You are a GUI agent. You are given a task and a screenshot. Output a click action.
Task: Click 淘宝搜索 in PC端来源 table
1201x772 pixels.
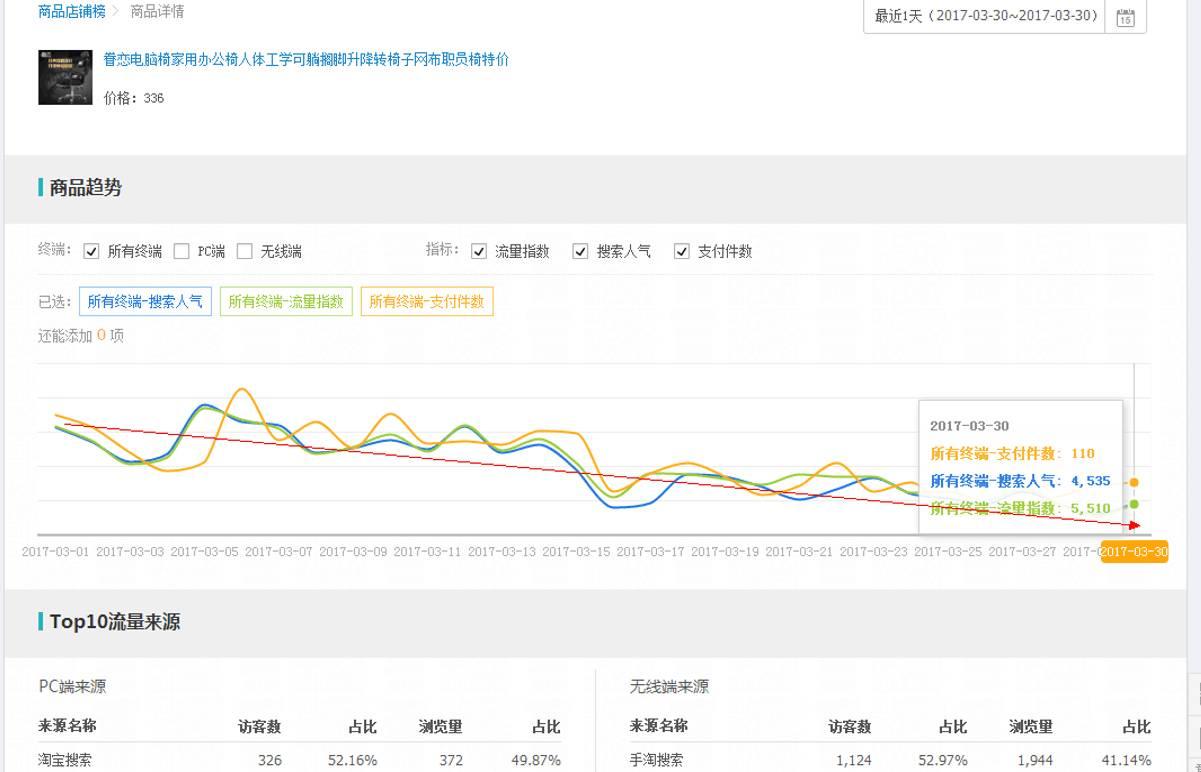pyautogui.click(x=65, y=760)
